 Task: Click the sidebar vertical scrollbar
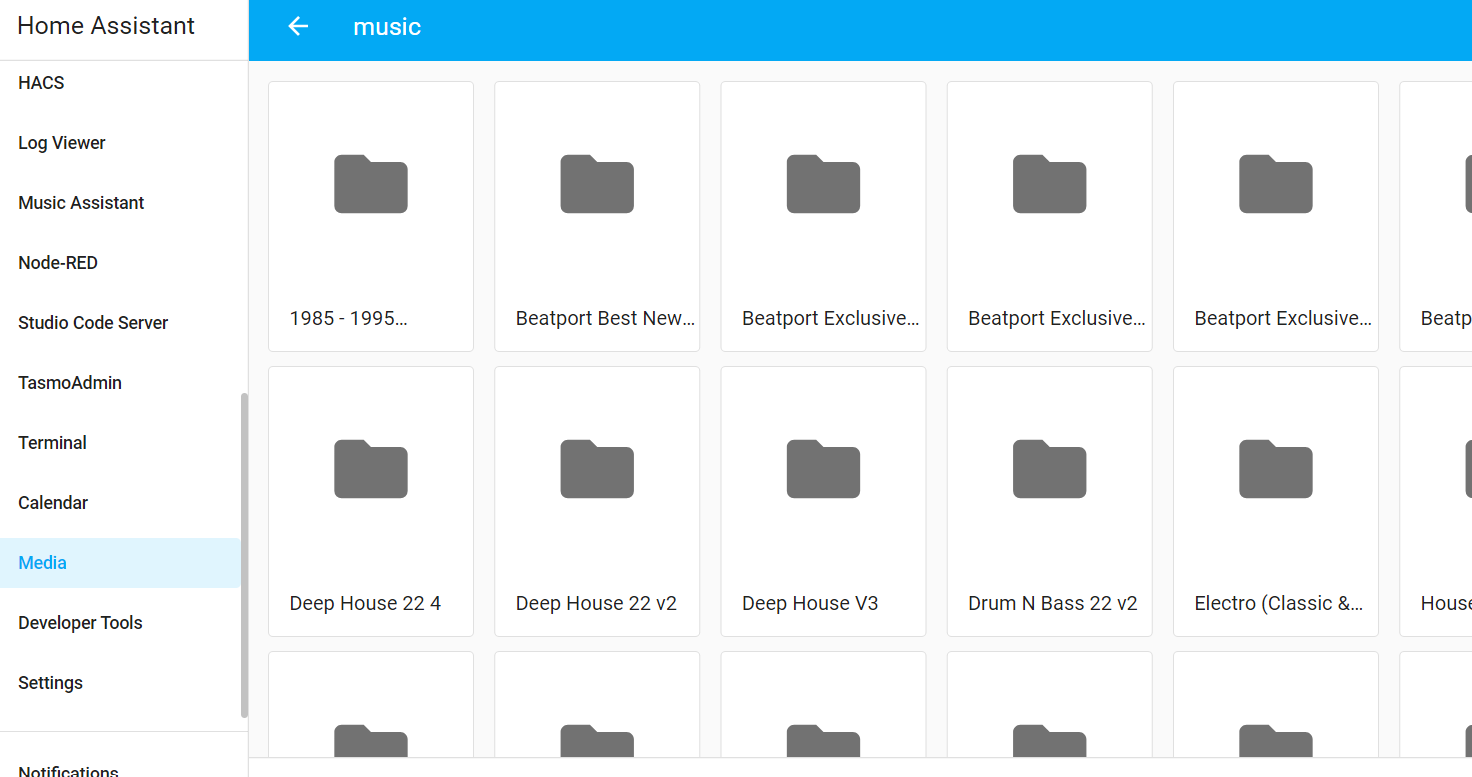(244, 555)
